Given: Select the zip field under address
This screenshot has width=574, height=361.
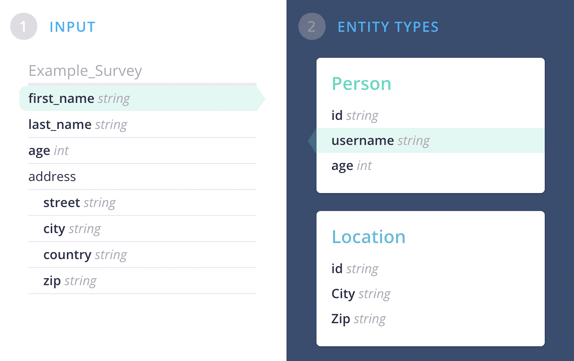Looking at the screenshot, I should tap(142, 280).
